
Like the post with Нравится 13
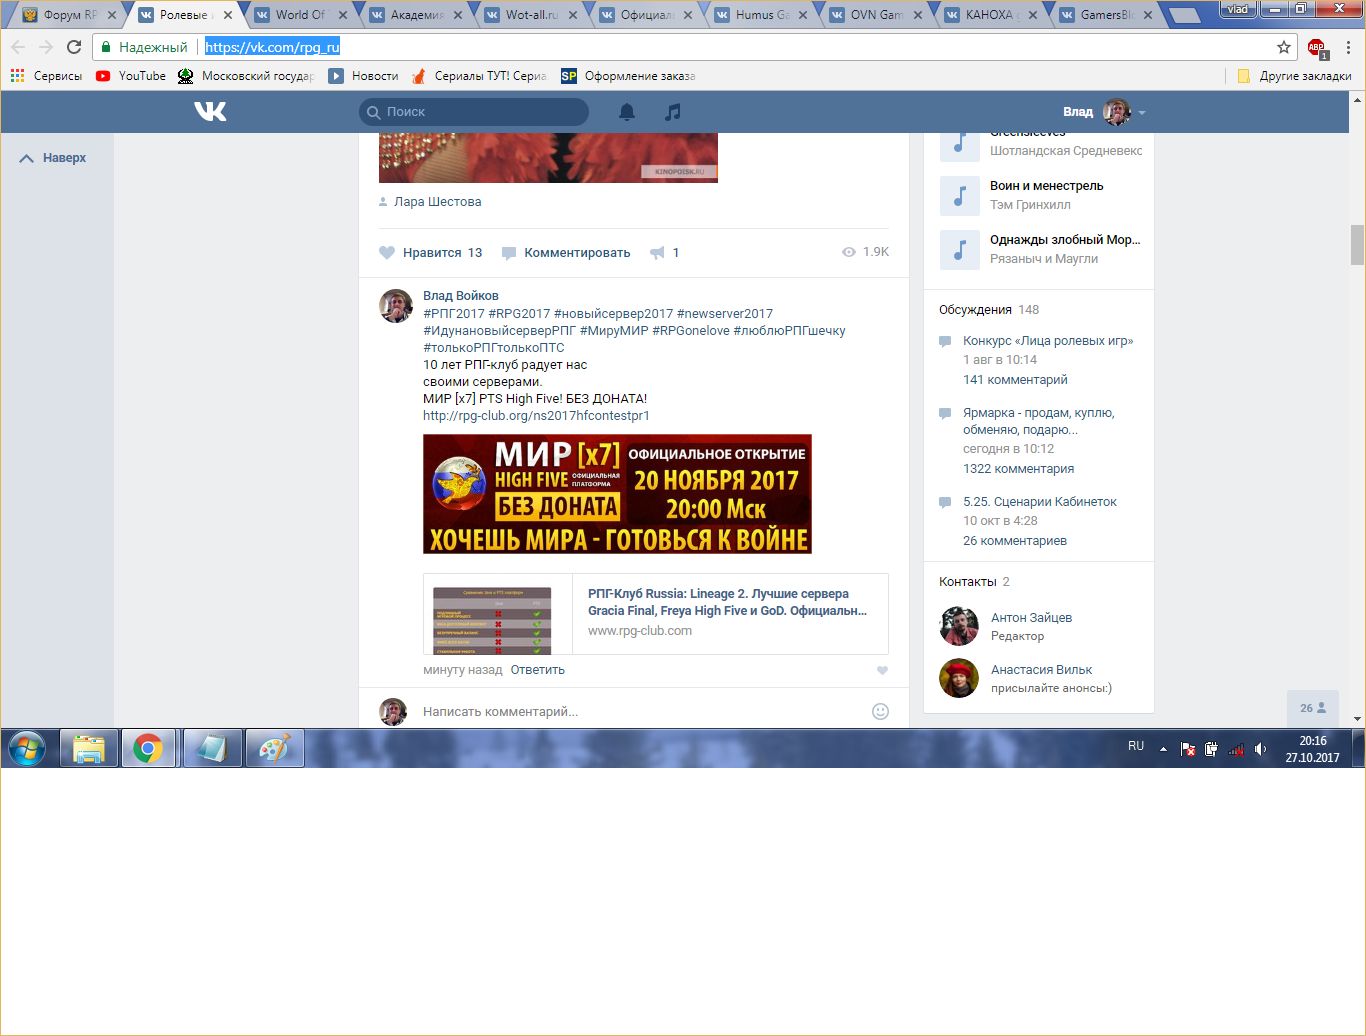pyautogui.click(x=431, y=253)
